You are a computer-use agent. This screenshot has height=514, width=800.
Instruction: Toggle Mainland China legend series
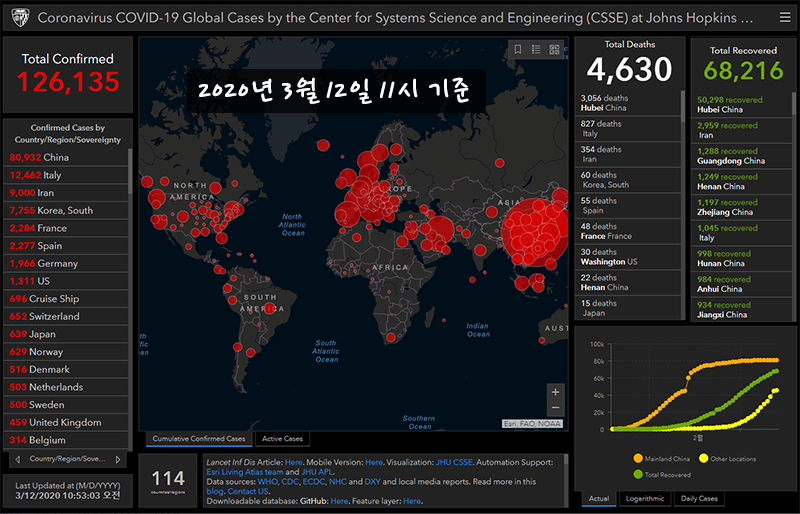pyautogui.click(x=661, y=458)
